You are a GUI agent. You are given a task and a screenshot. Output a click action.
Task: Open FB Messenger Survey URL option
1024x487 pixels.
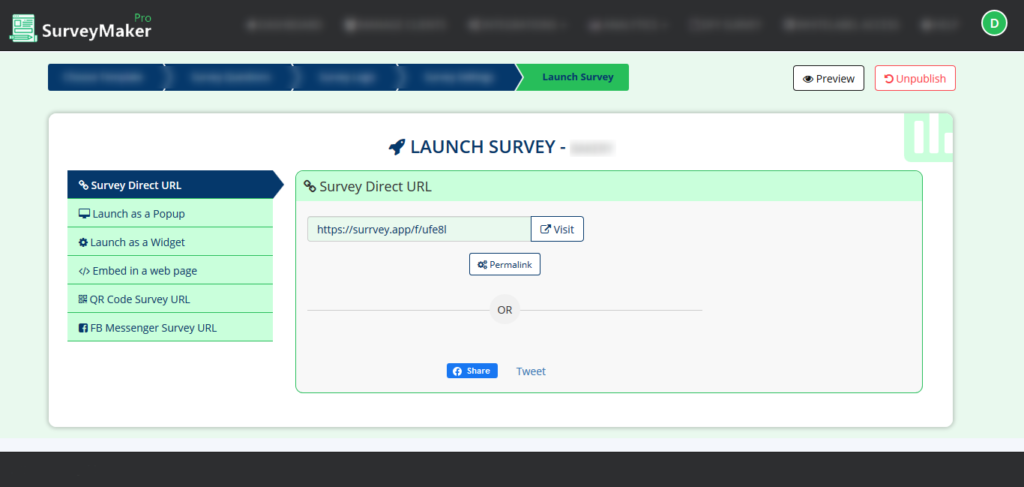tap(170, 328)
